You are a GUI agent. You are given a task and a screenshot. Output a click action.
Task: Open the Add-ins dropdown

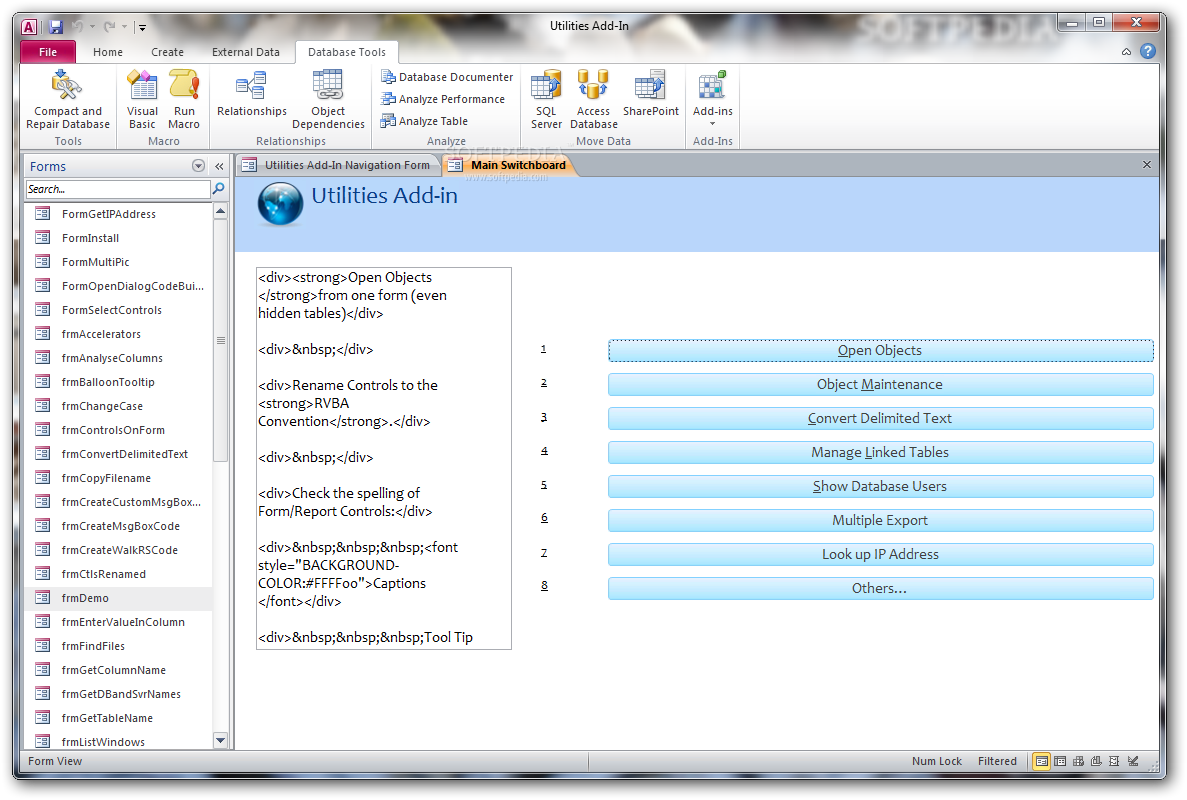pos(712,98)
